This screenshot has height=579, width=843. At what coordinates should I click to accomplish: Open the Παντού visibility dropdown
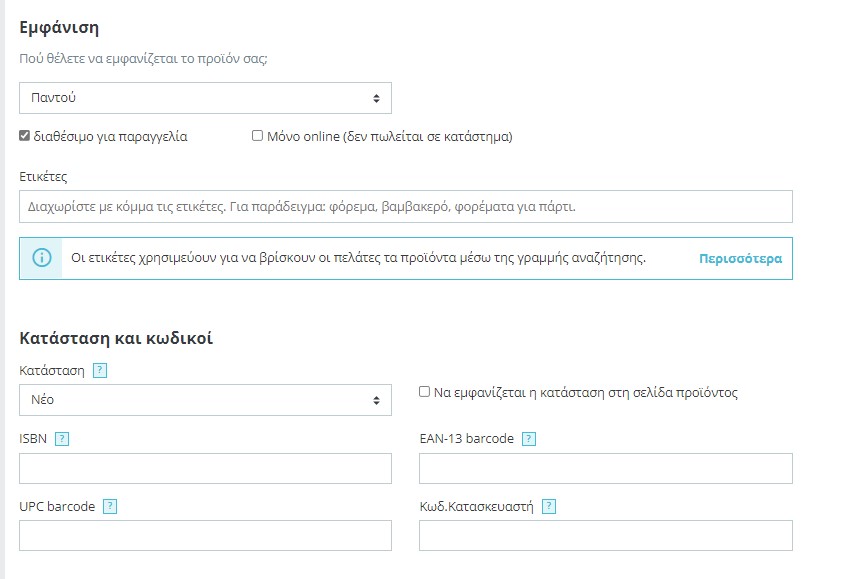click(205, 98)
